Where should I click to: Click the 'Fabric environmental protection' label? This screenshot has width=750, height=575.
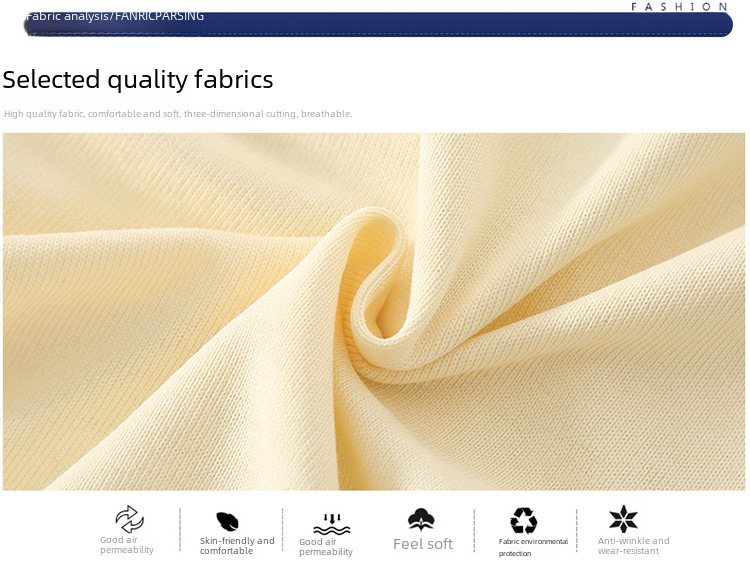tap(533, 547)
